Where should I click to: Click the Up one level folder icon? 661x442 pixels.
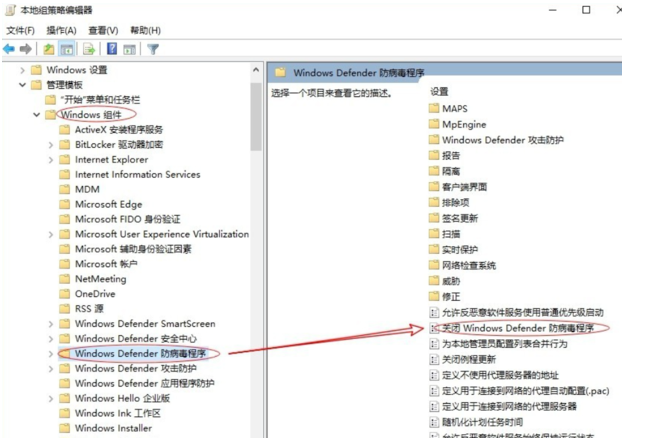click(49, 48)
